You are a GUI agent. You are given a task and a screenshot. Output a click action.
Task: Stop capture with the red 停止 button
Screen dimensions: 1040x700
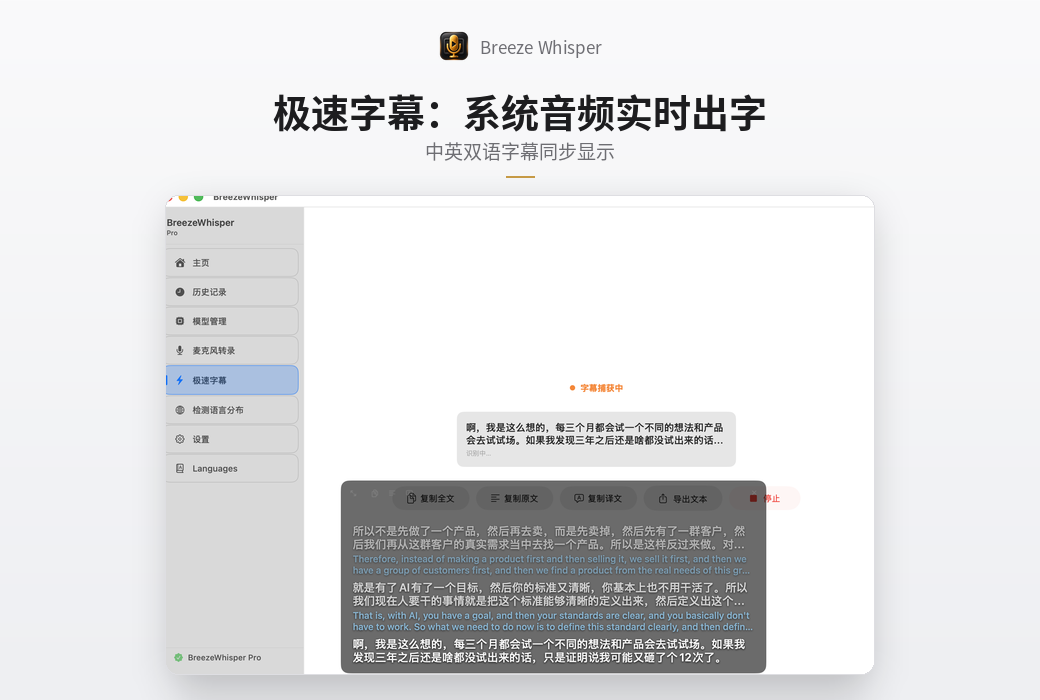(x=765, y=498)
